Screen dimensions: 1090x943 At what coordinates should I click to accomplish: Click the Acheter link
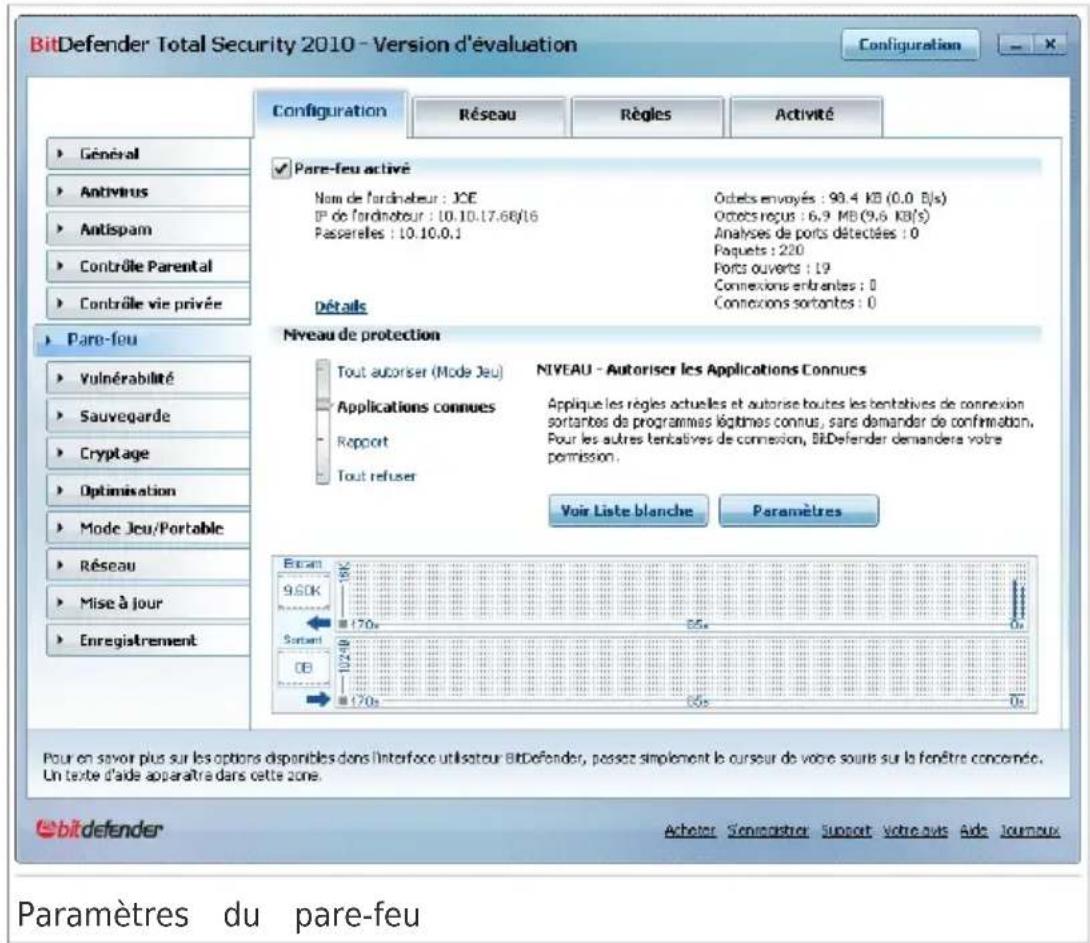(690, 830)
